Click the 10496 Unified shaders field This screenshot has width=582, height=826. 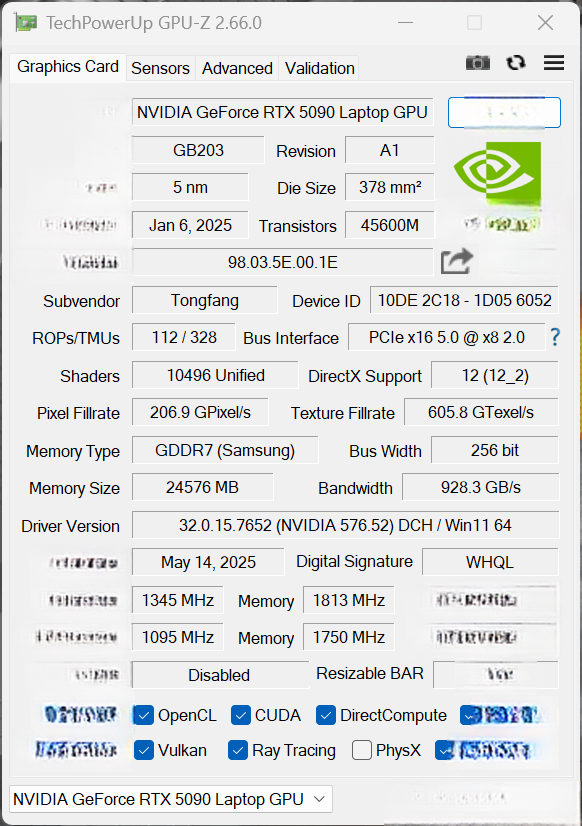pyautogui.click(x=215, y=375)
